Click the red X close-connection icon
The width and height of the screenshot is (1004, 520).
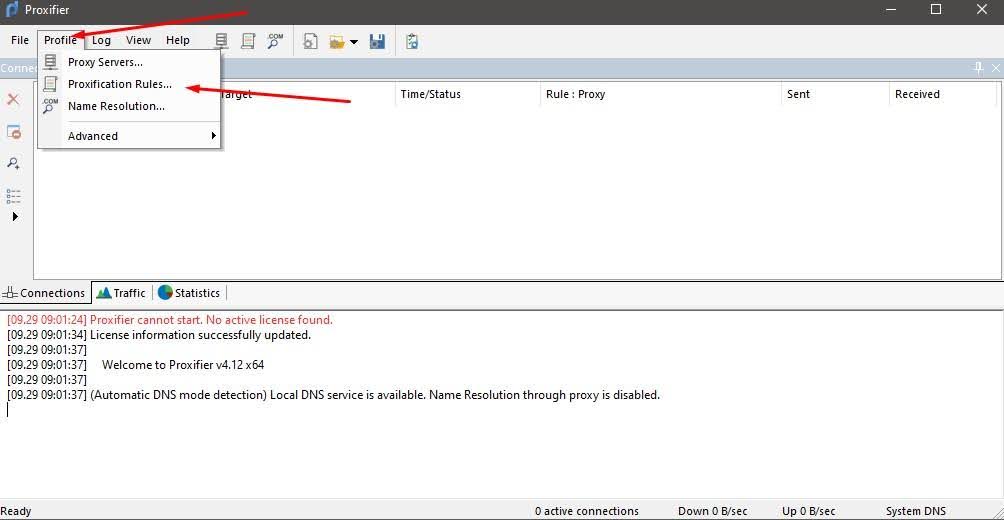13,99
